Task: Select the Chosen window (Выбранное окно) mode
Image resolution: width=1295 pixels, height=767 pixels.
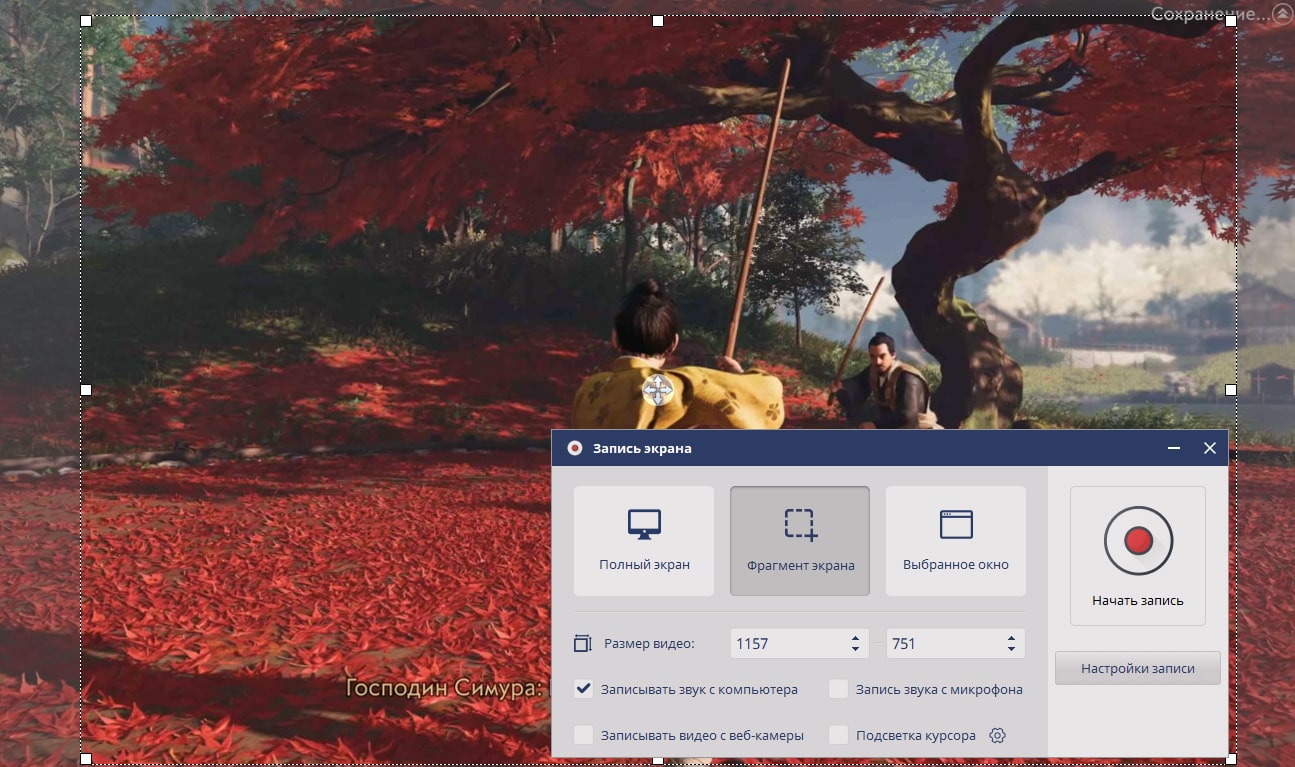Action: pyautogui.click(x=956, y=541)
